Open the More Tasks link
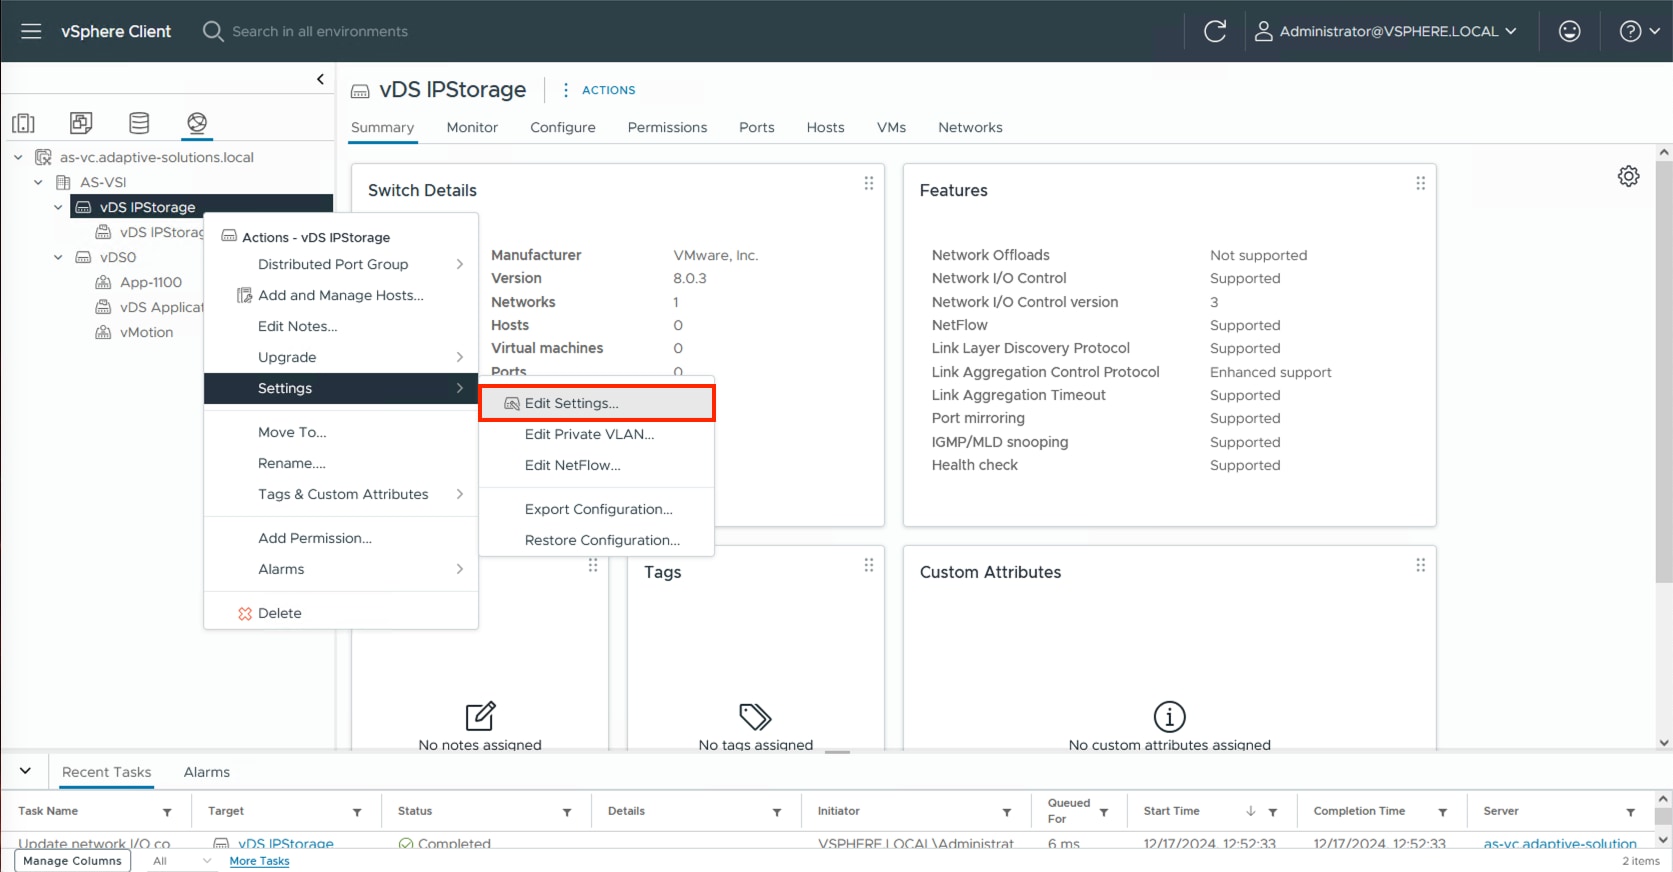This screenshot has height=872, width=1673. click(x=259, y=861)
